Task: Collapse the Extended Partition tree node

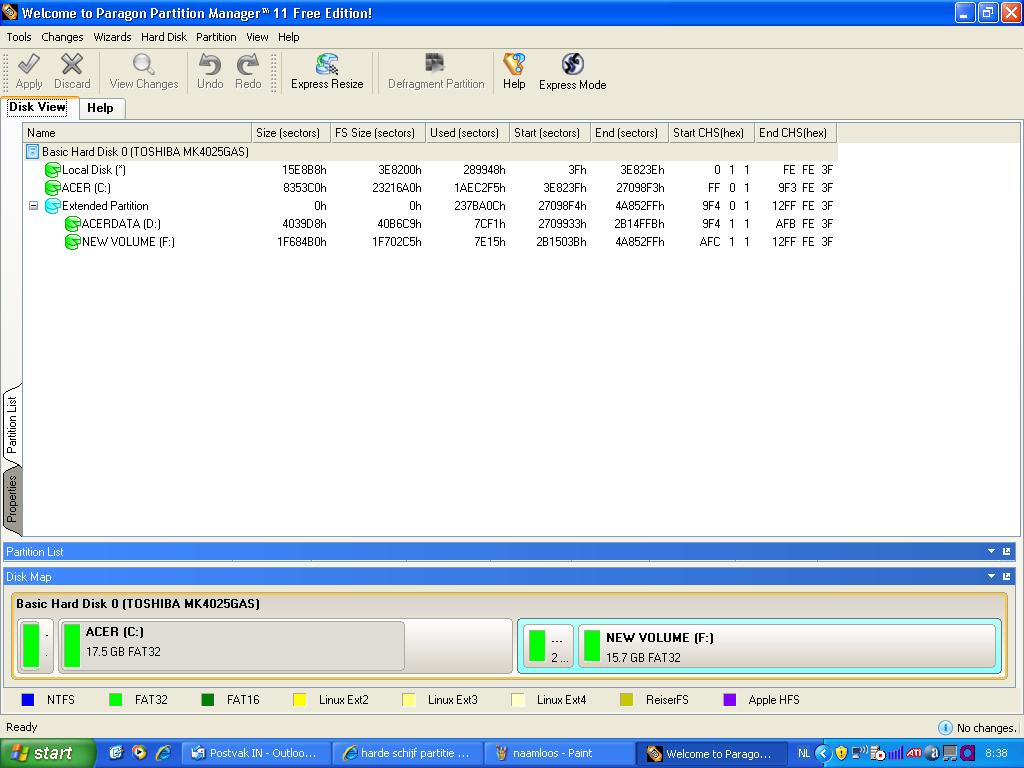Action: [33, 206]
